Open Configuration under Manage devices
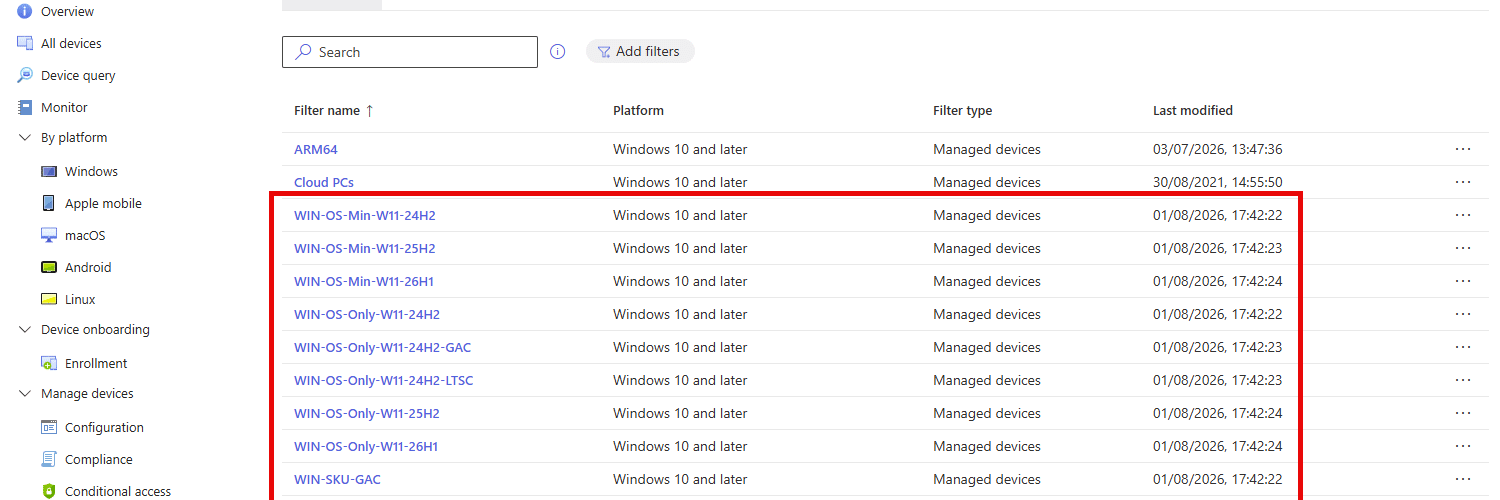 click(x=104, y=427)
